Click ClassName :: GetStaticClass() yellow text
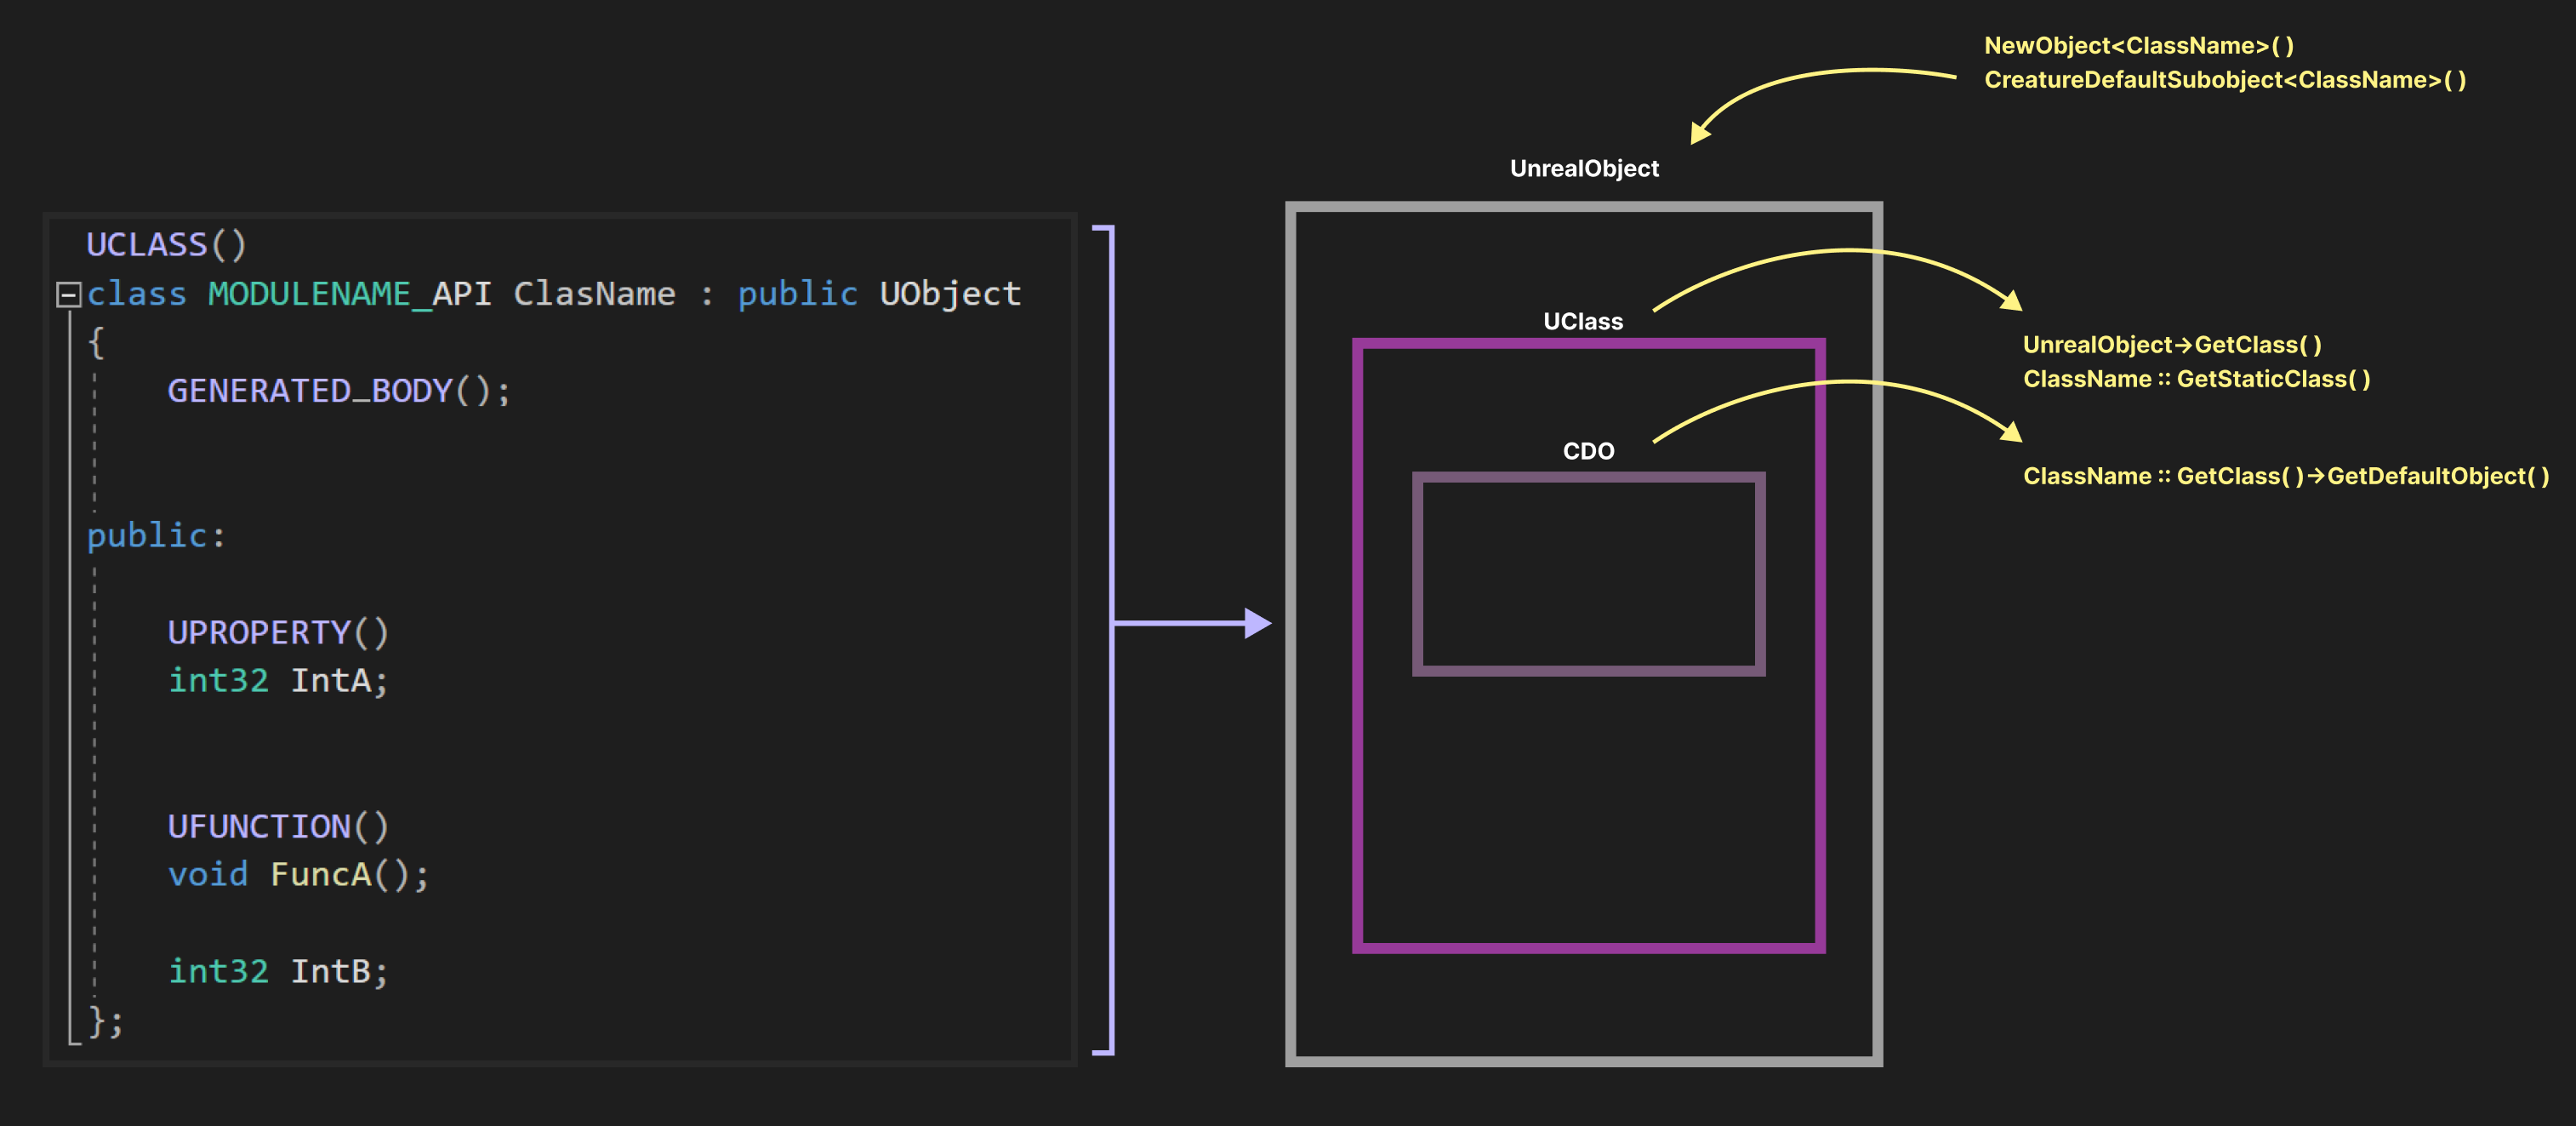This screenshot has height=1126, width=2576. coord(2196,379)
